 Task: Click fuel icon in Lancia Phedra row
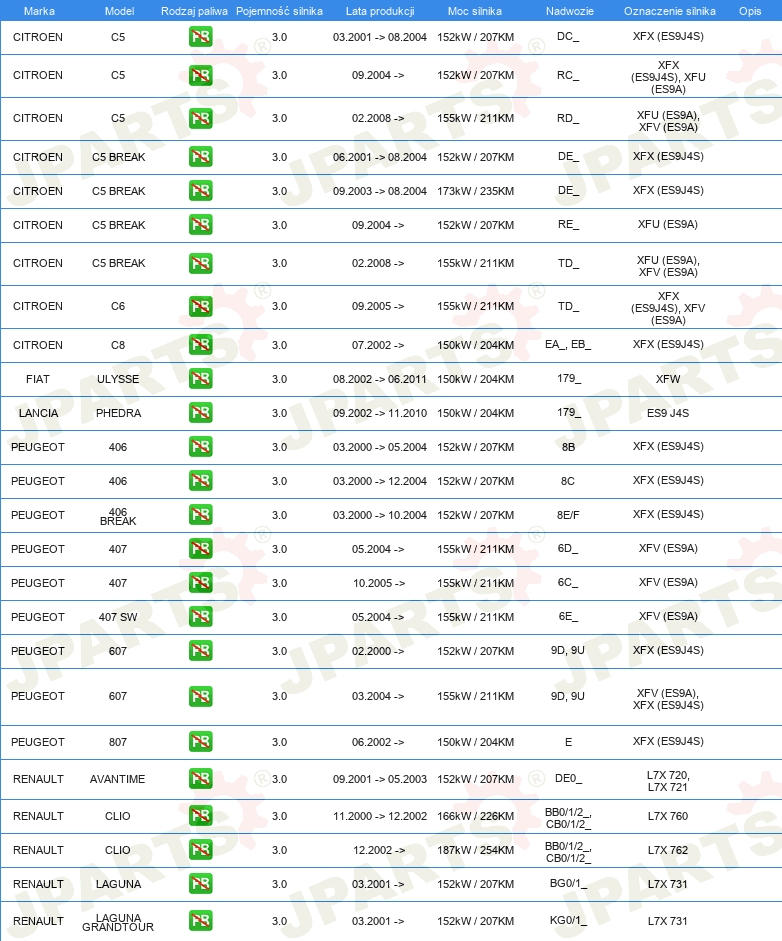[200, 413]
